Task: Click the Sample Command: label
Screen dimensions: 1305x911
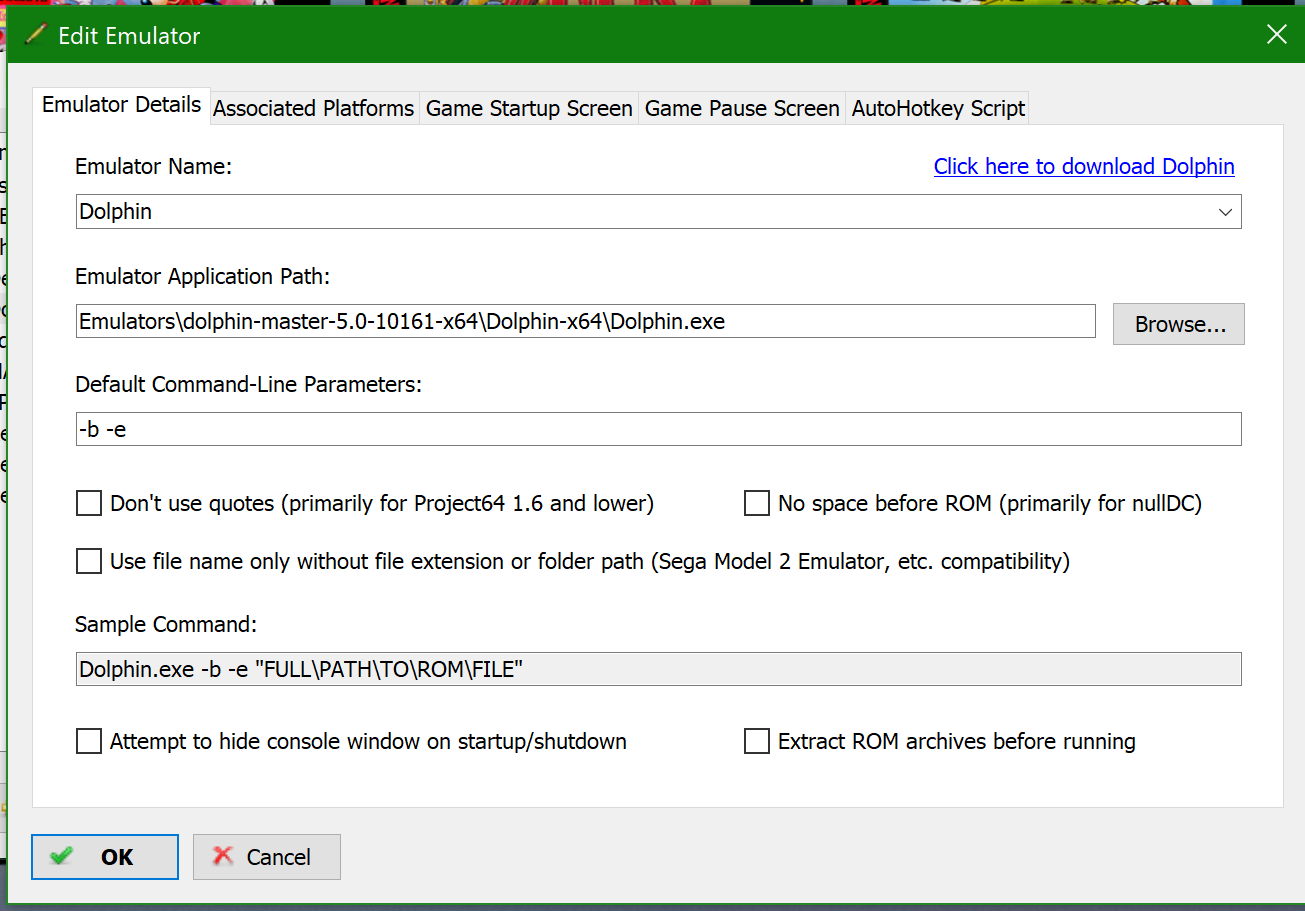Action: click(166, 625)
